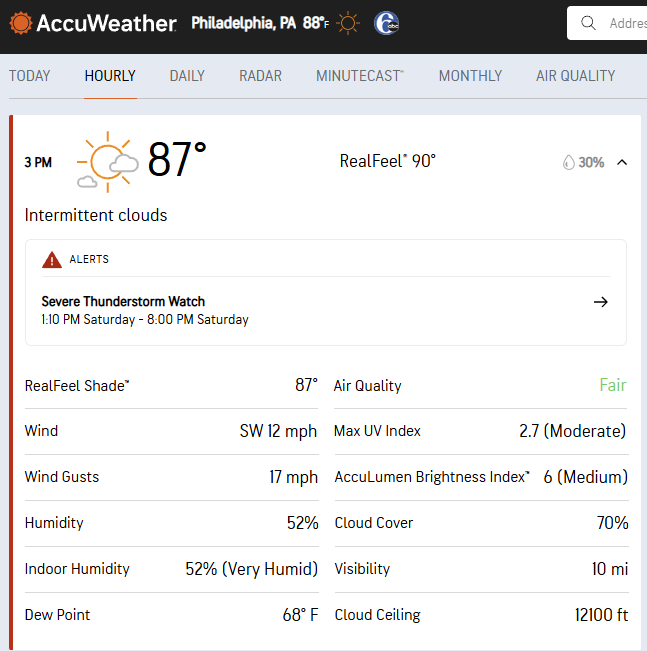Open the 6abc partner logo
This screenshot has width=647, height=651.
tap(386, 23)
